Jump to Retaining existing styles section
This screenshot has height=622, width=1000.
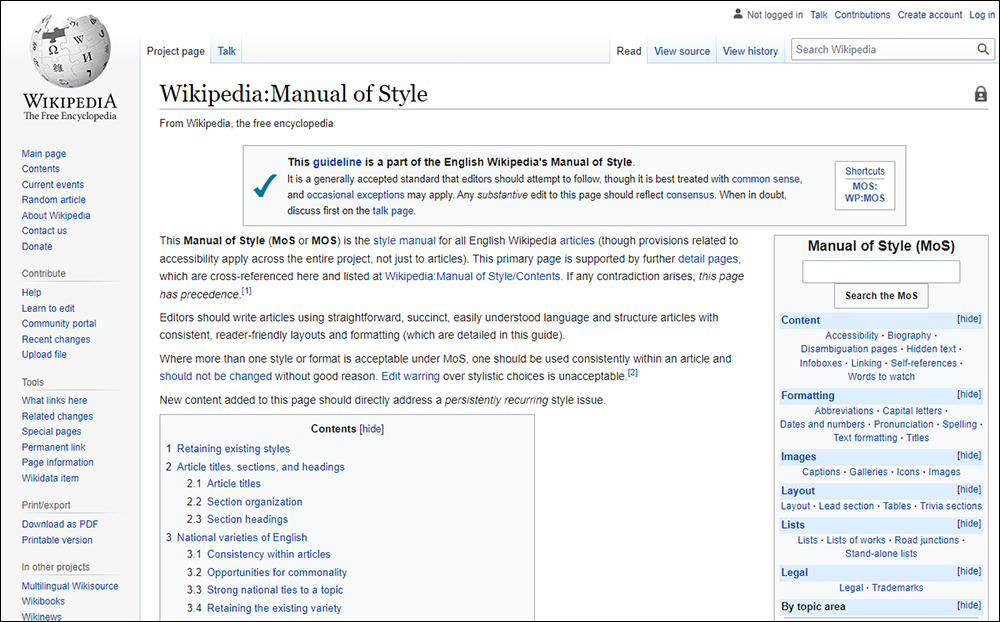click(x=233, y=449)
